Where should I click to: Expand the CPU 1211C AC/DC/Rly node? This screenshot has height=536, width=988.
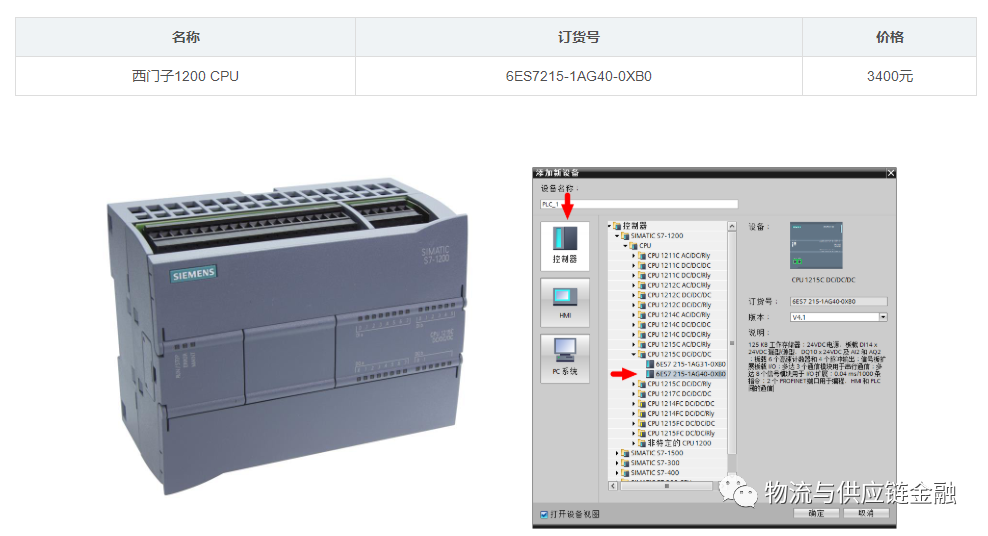tap(634, 256)
